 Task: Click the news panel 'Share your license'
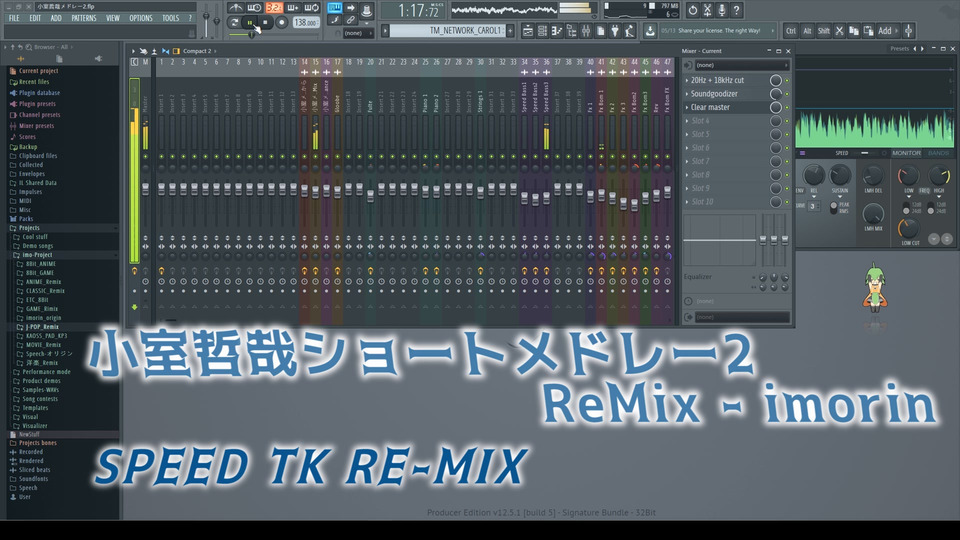point(718,31)
